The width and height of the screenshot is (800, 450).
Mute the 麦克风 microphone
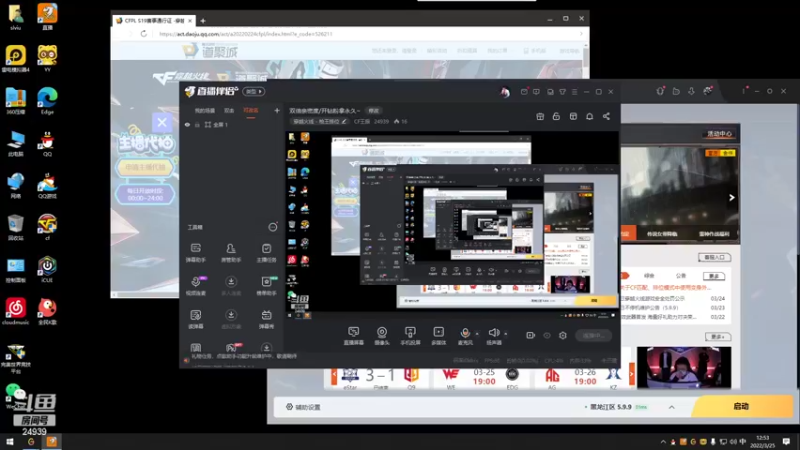465,336
